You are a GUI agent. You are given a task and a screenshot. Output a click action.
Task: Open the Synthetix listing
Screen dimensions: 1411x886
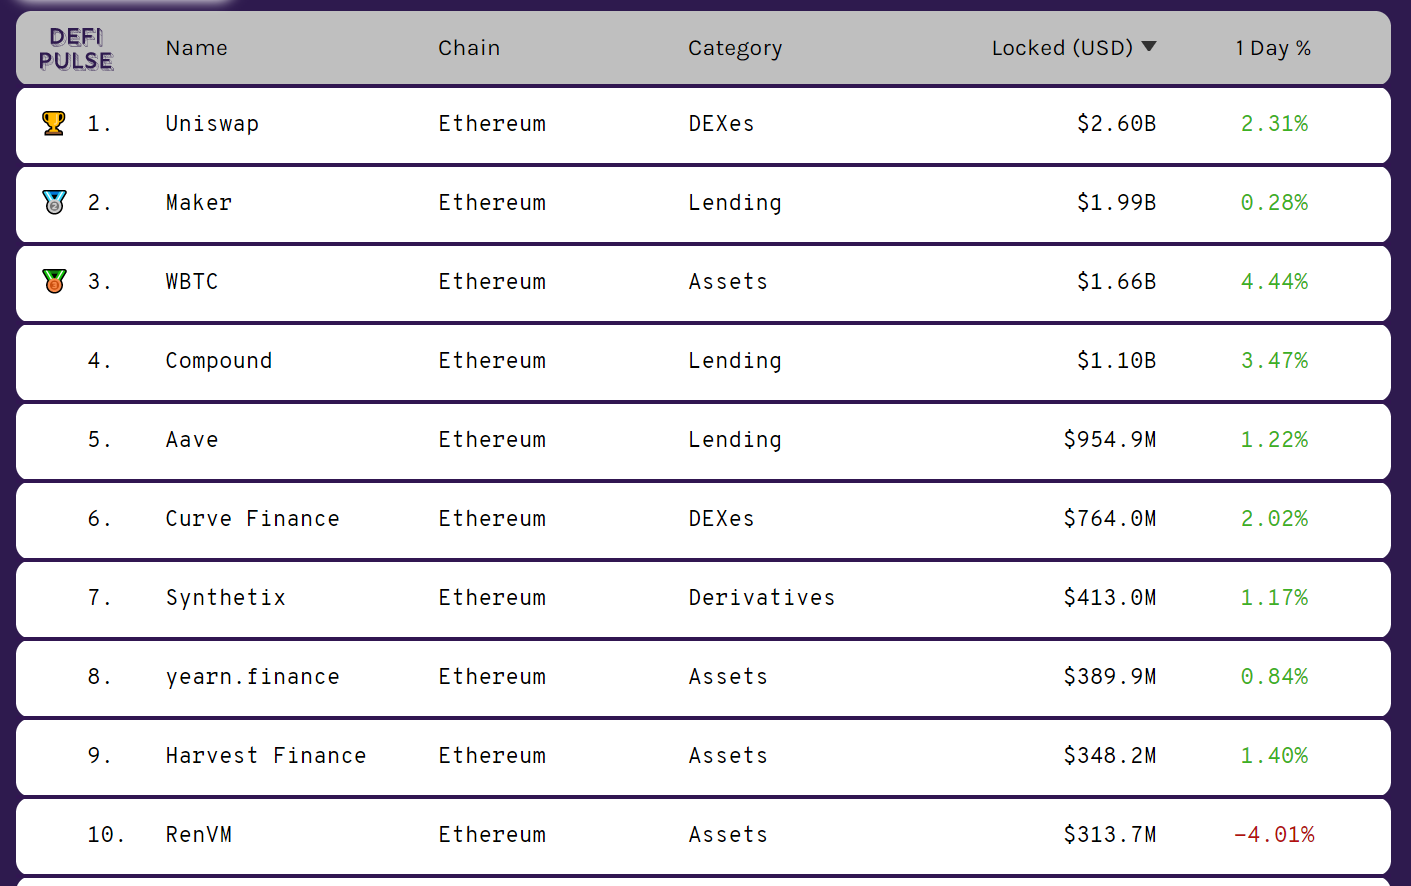pos(226,597)
